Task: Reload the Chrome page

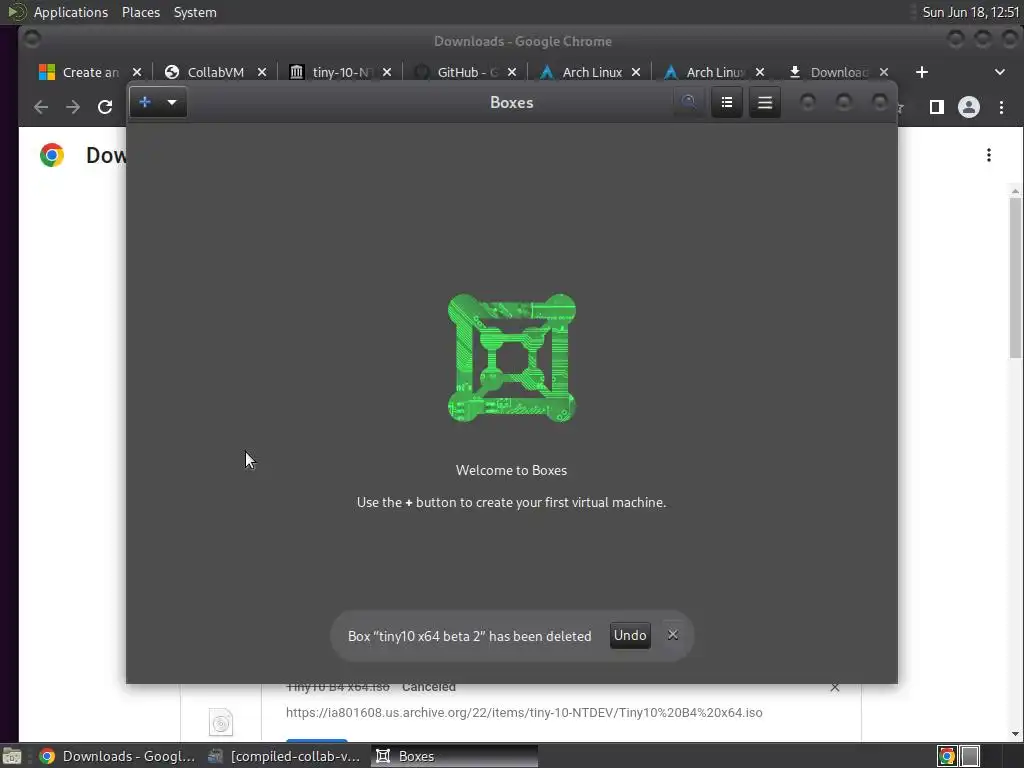Action: [105, 107]
